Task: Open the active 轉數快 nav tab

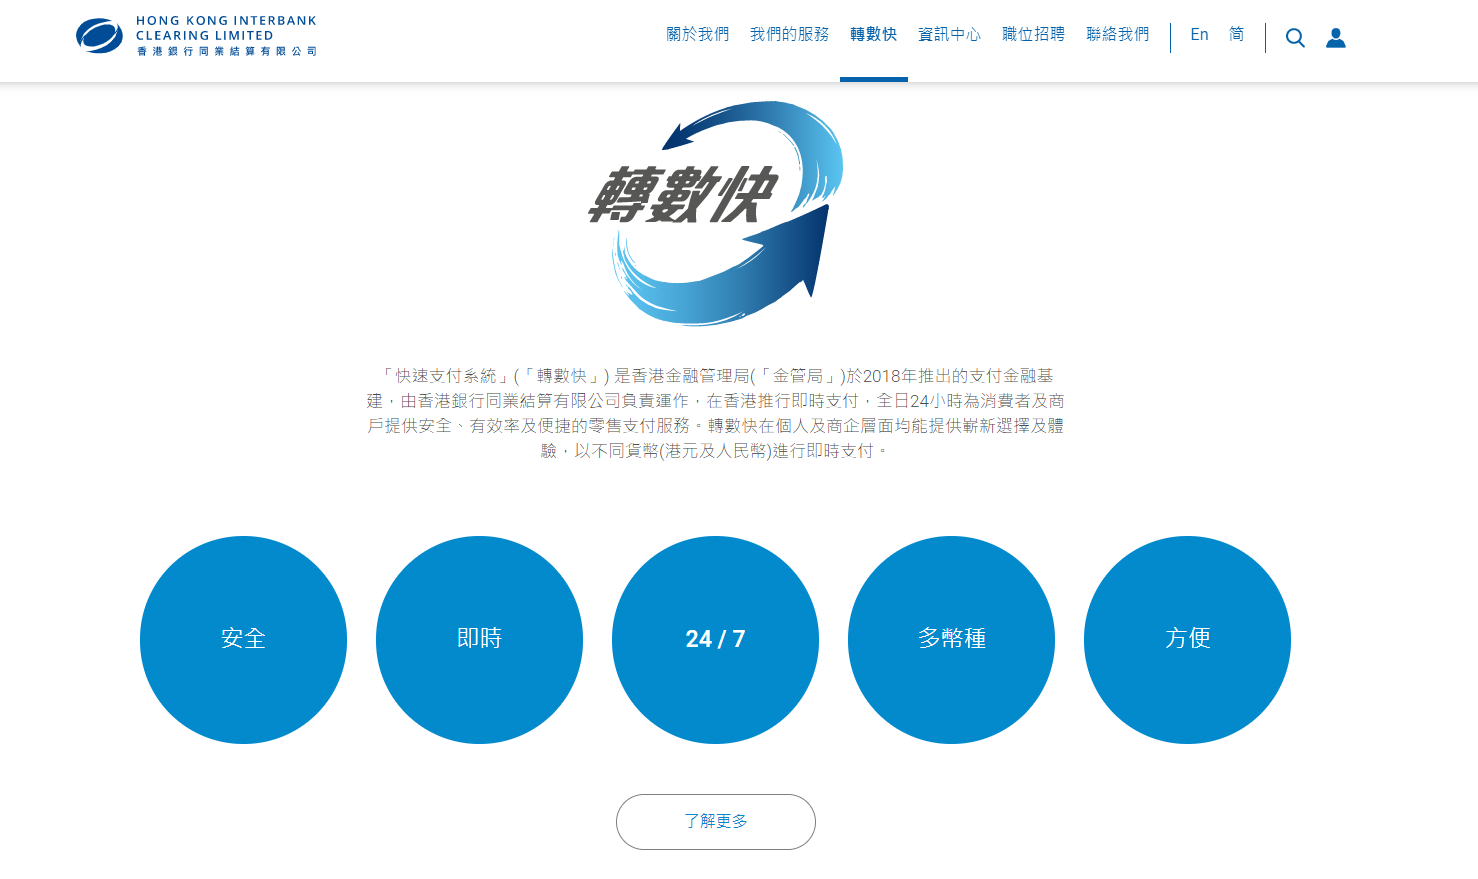Action: (x=873, y=35)
